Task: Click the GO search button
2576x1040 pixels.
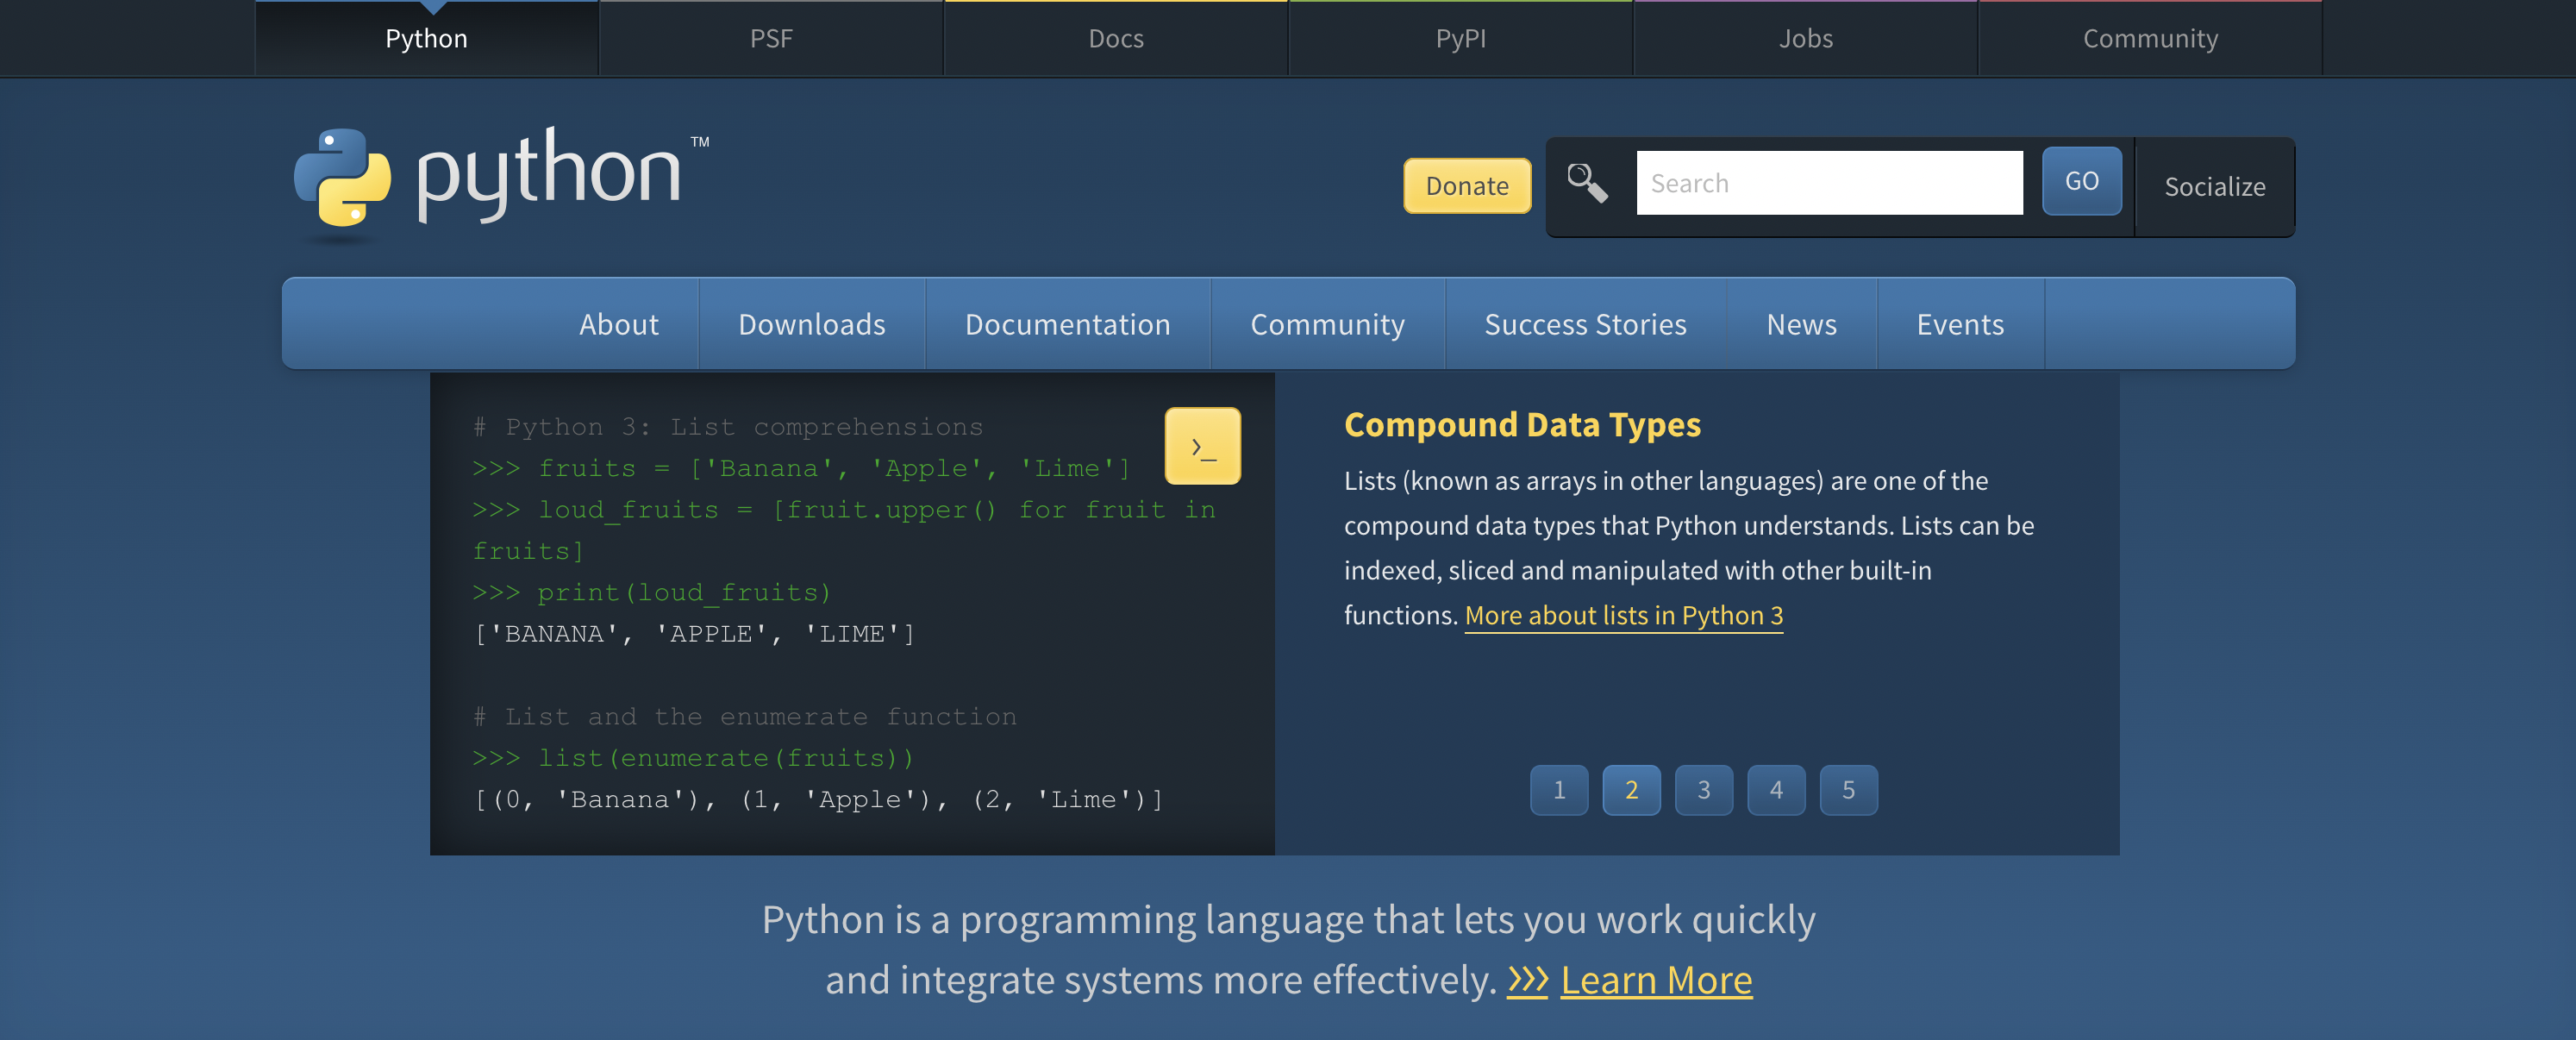Action: [x=2081, y=181]
